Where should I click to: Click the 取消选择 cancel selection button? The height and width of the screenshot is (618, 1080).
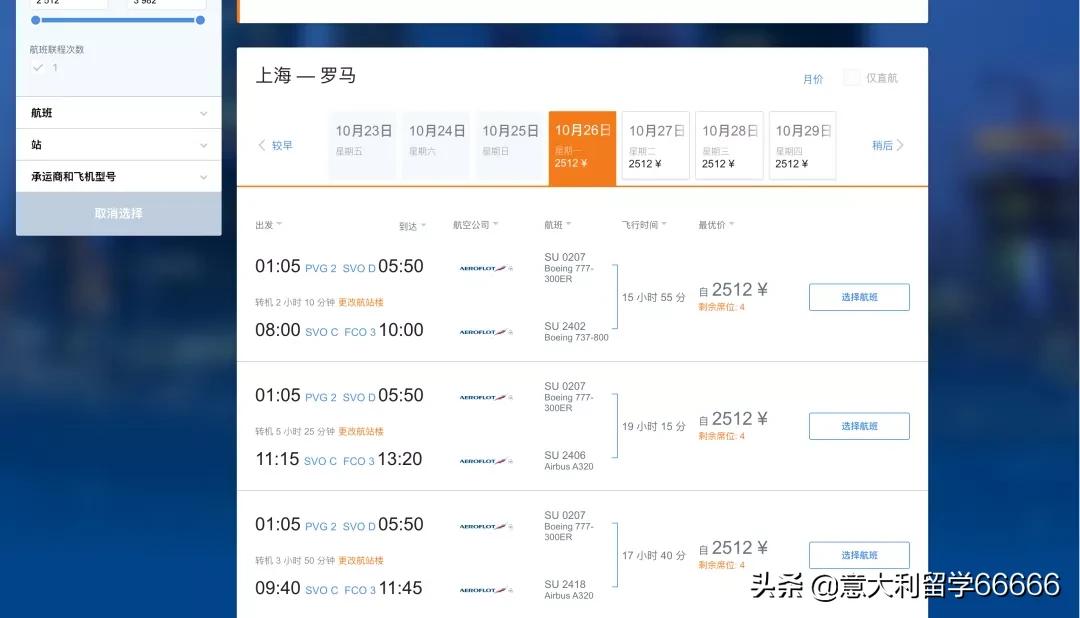point(118,212)
